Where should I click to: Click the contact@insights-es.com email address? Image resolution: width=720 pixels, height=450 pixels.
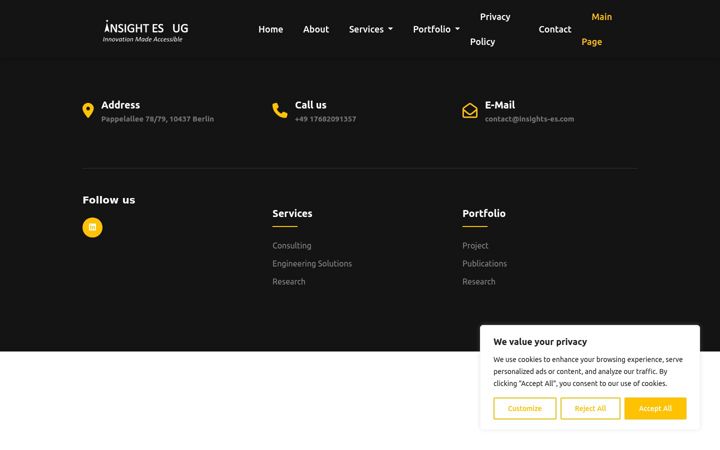tap(529, 119)
